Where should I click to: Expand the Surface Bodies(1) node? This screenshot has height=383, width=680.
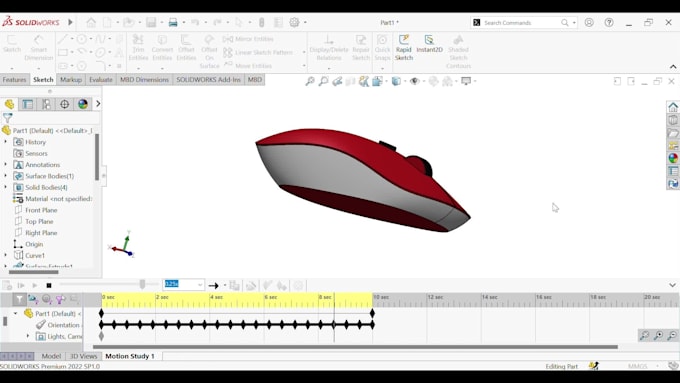[6, 176]
